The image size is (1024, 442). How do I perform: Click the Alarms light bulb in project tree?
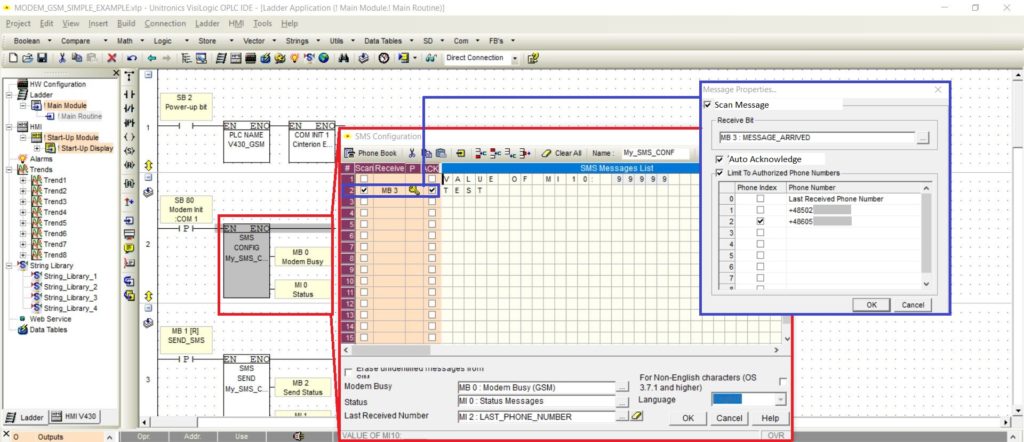tap(23, 159)
